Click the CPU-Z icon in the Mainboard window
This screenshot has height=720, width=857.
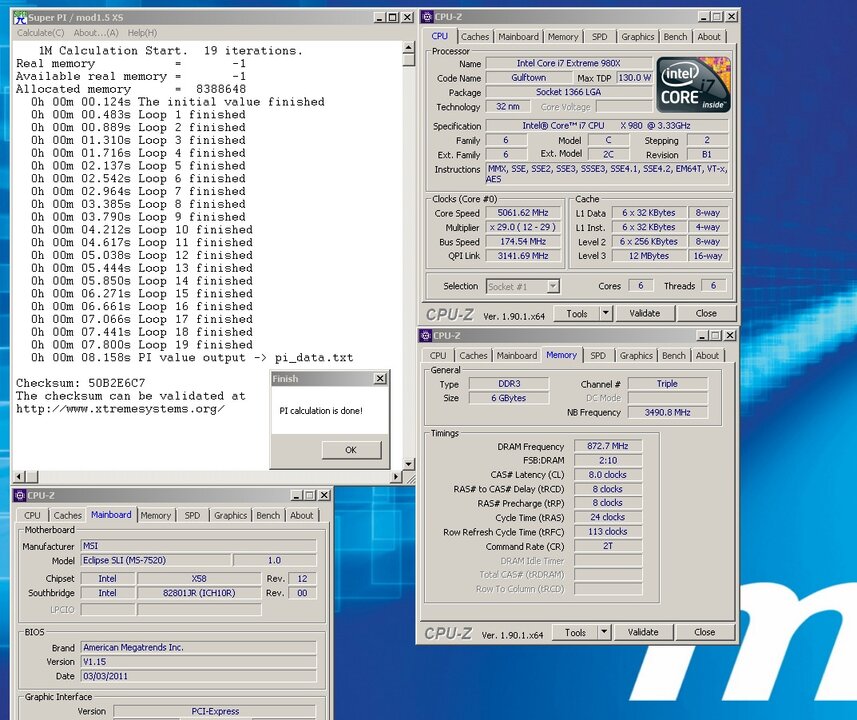(20, 495)
